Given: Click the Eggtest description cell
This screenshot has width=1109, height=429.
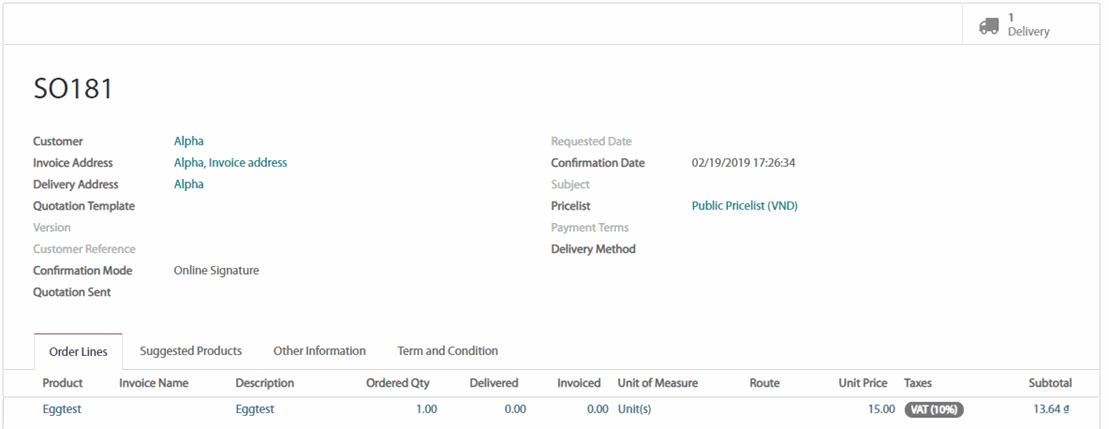Looking at the screenshot, I should pos(255,409).
